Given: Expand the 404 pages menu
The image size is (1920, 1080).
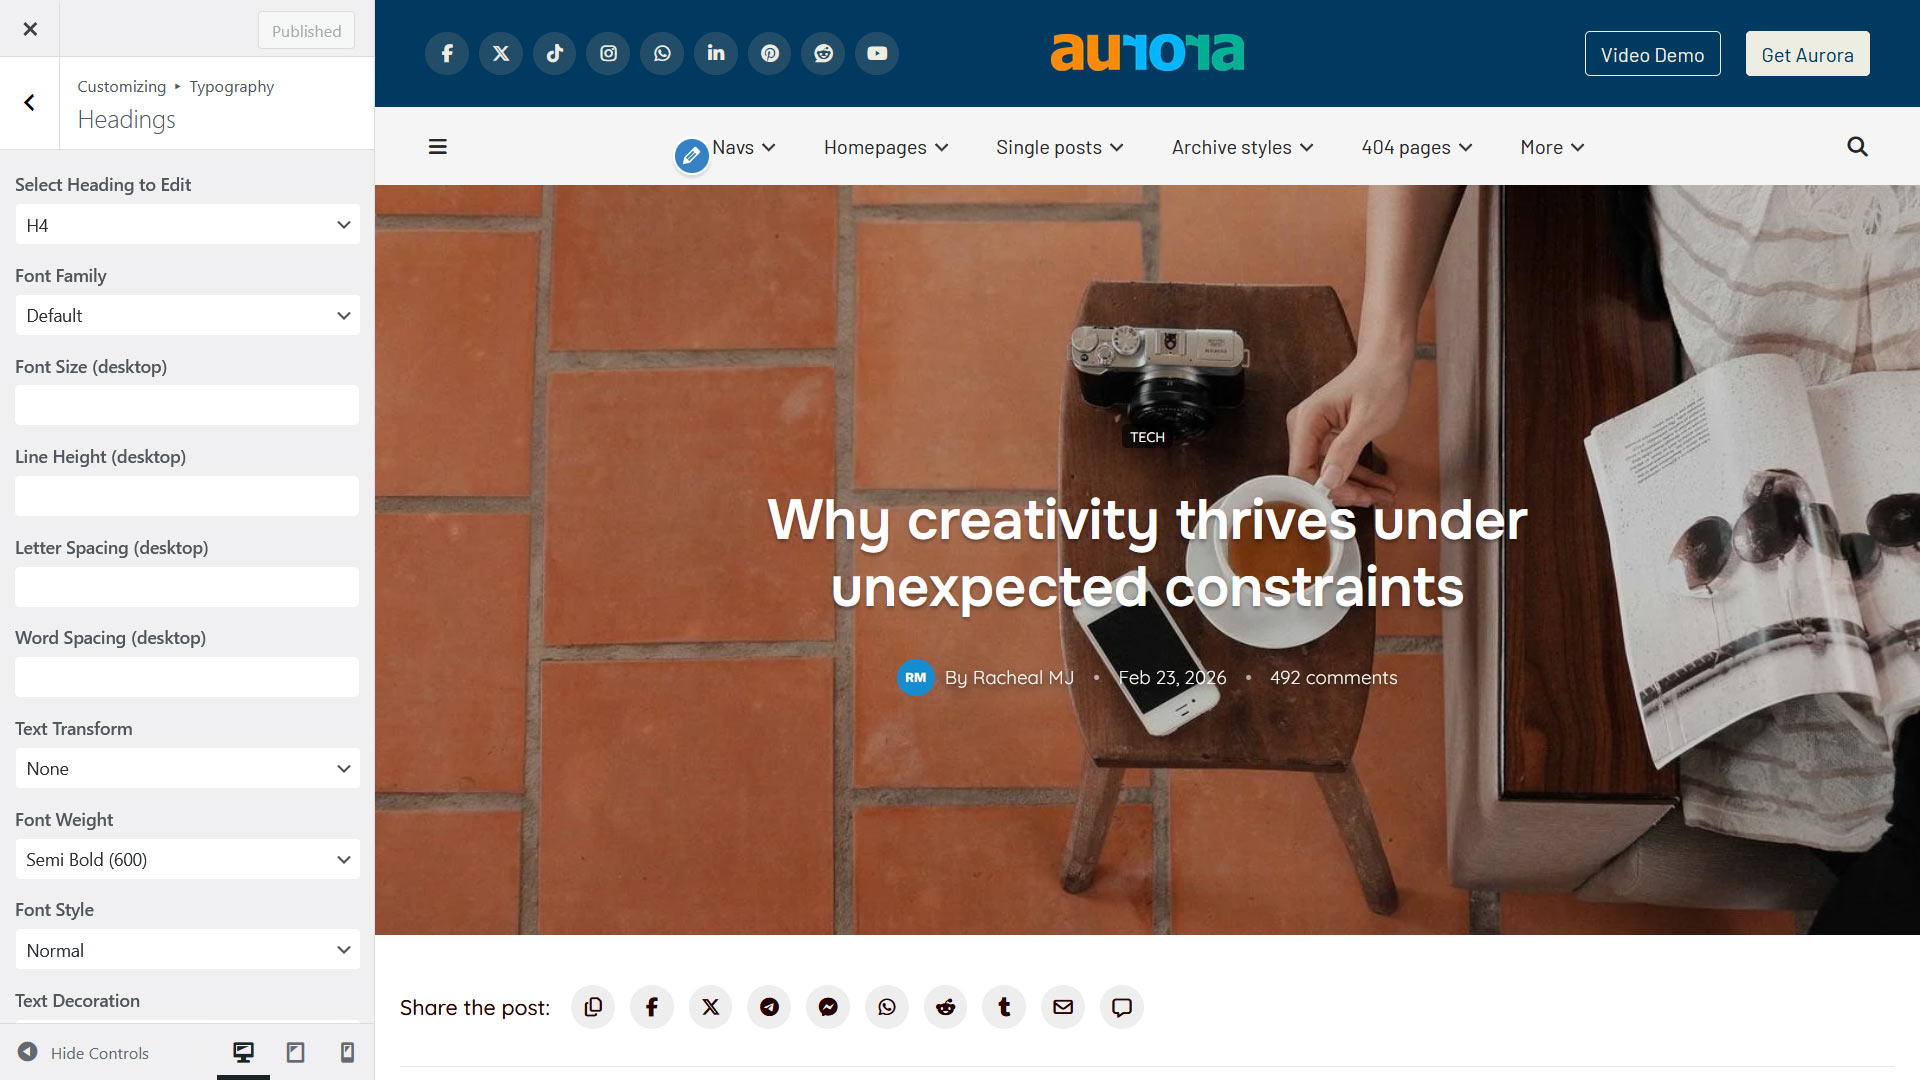Looking at the screenshot, I should click(x=1417, y=147).
